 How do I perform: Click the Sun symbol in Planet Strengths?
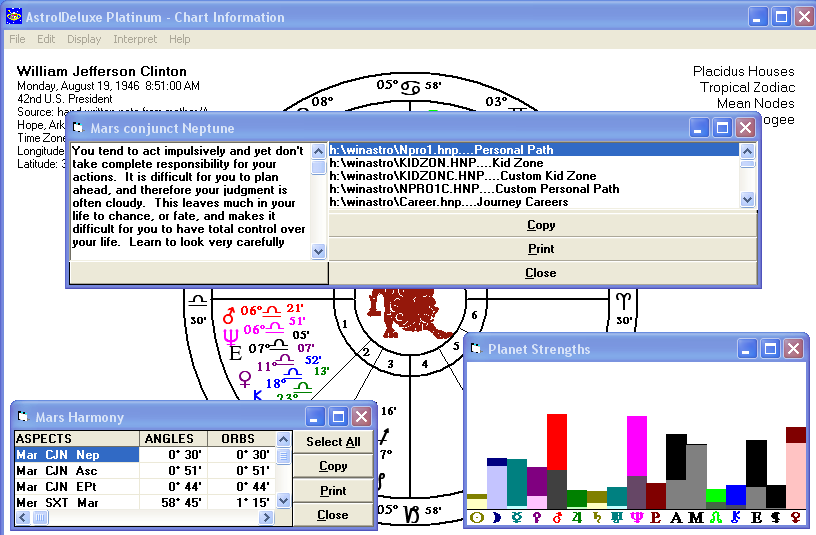pos(477,517)
